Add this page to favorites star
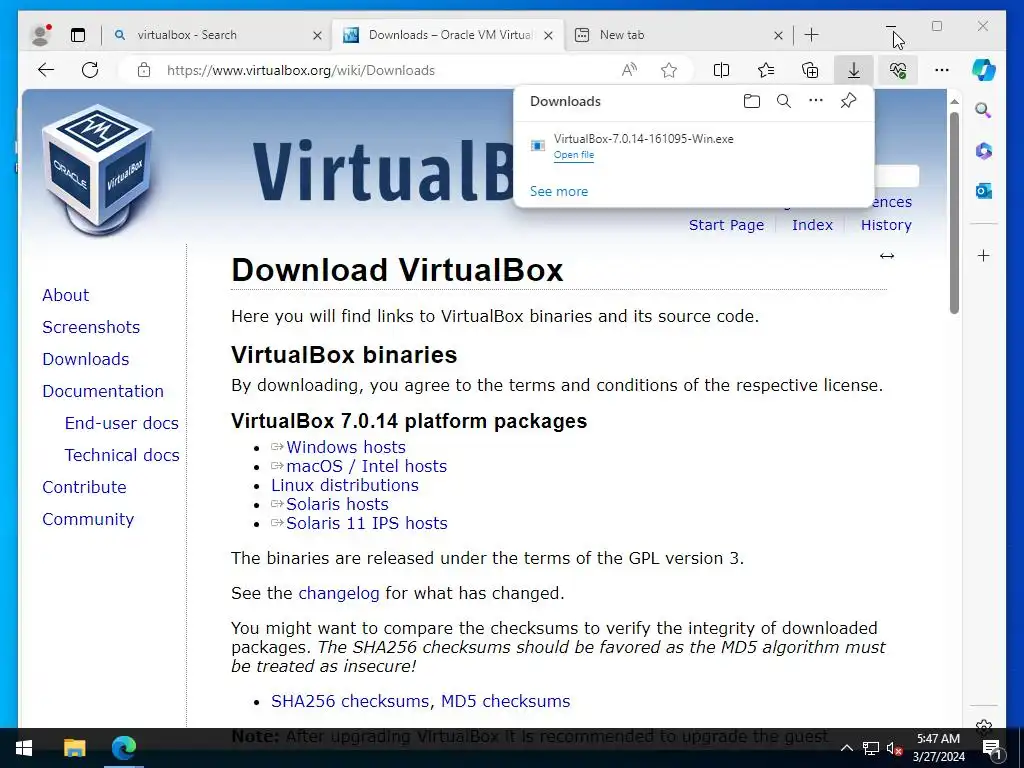Screen dimensions: 1024x768 [x=669, y=70]
